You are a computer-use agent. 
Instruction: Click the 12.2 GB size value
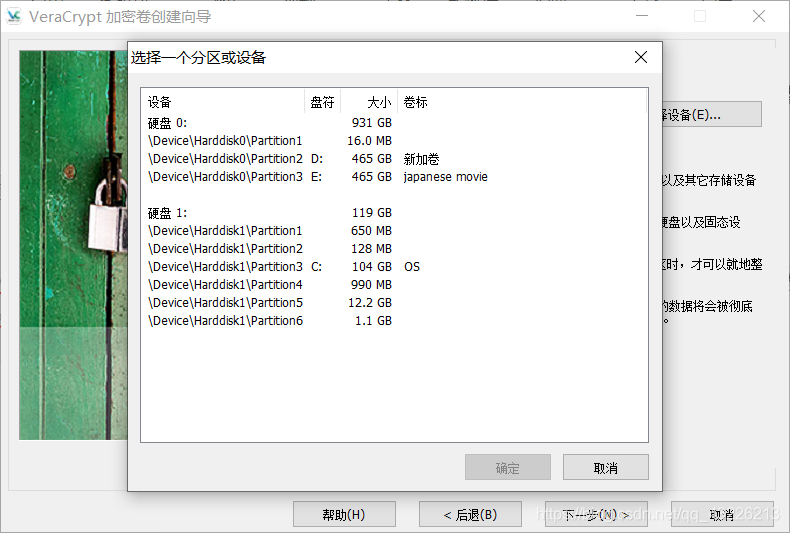coord(370,303)
